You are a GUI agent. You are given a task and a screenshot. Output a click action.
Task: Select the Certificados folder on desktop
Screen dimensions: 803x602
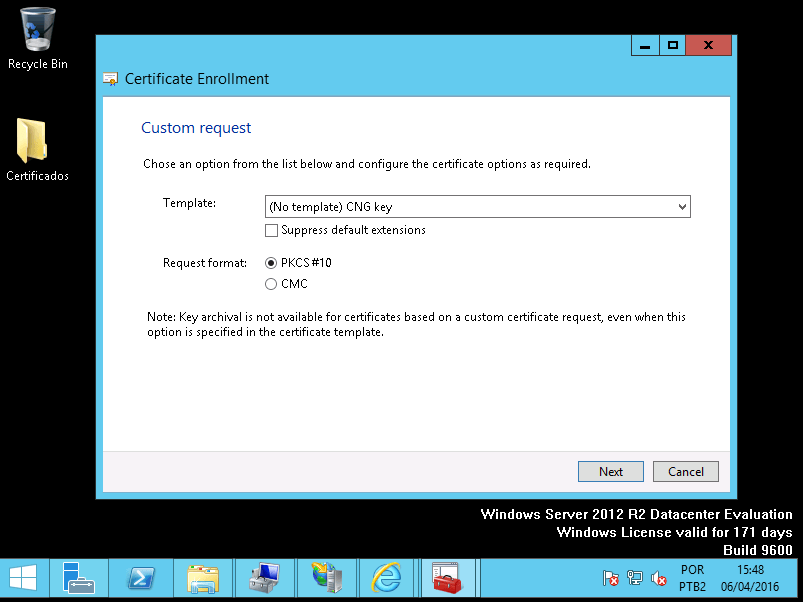point(37,149)
